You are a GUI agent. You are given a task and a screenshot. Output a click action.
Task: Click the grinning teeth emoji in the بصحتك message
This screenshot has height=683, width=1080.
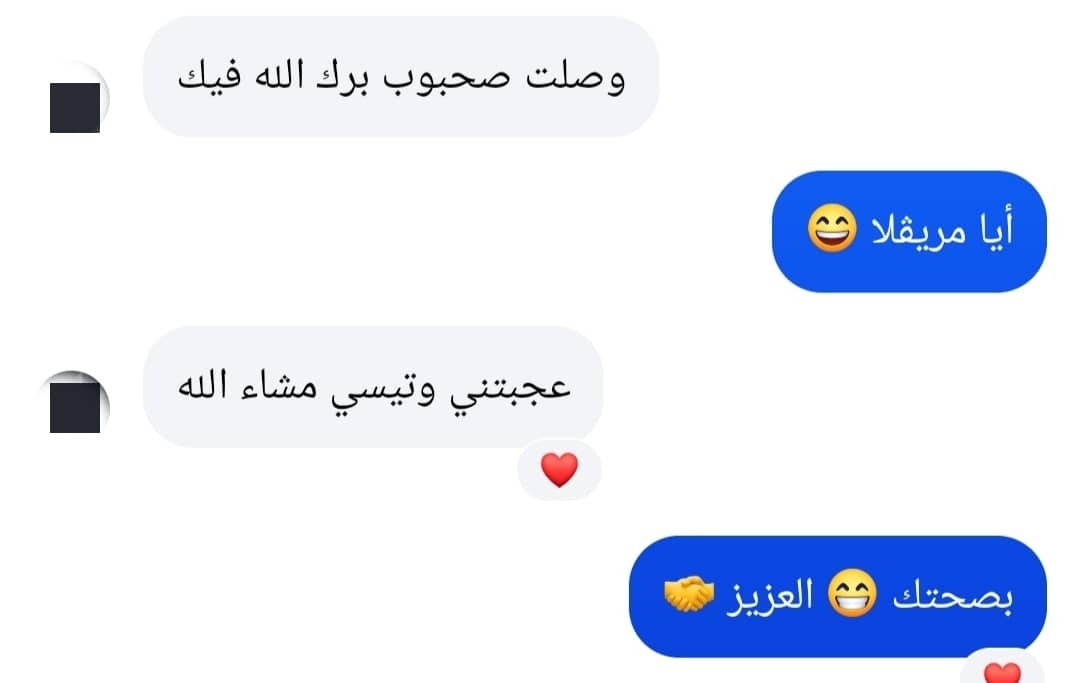tap(852, 593)
